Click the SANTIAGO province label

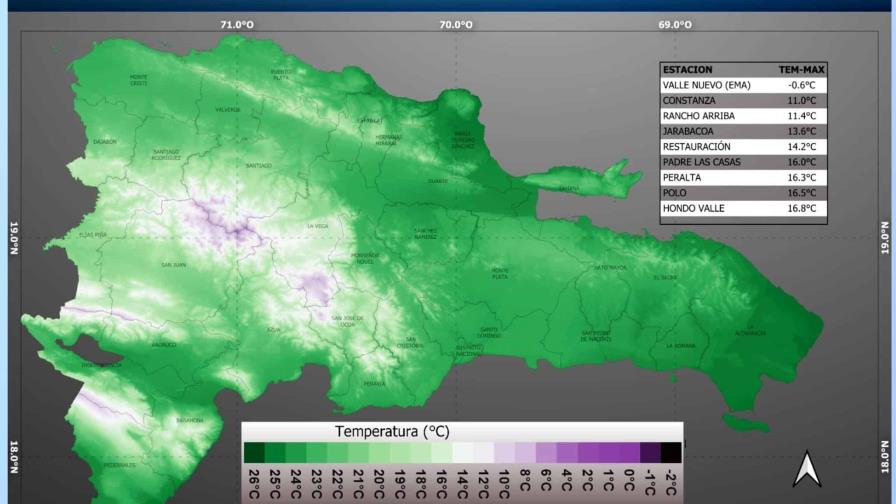point(259,166)
